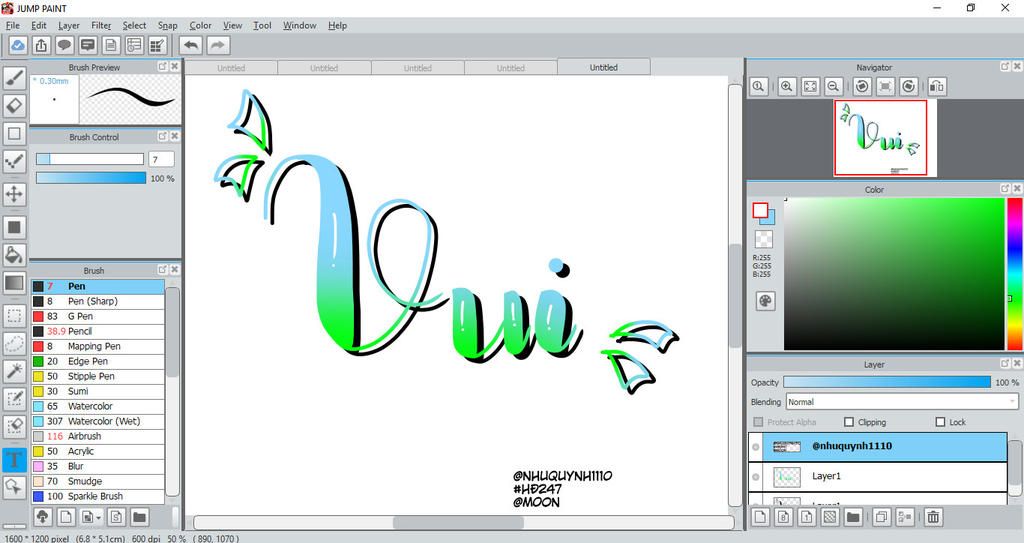Switch to the first Untitled tab
Image resolution: width=1024 pixels, height=543 pixels.
(x=231, y=67)
